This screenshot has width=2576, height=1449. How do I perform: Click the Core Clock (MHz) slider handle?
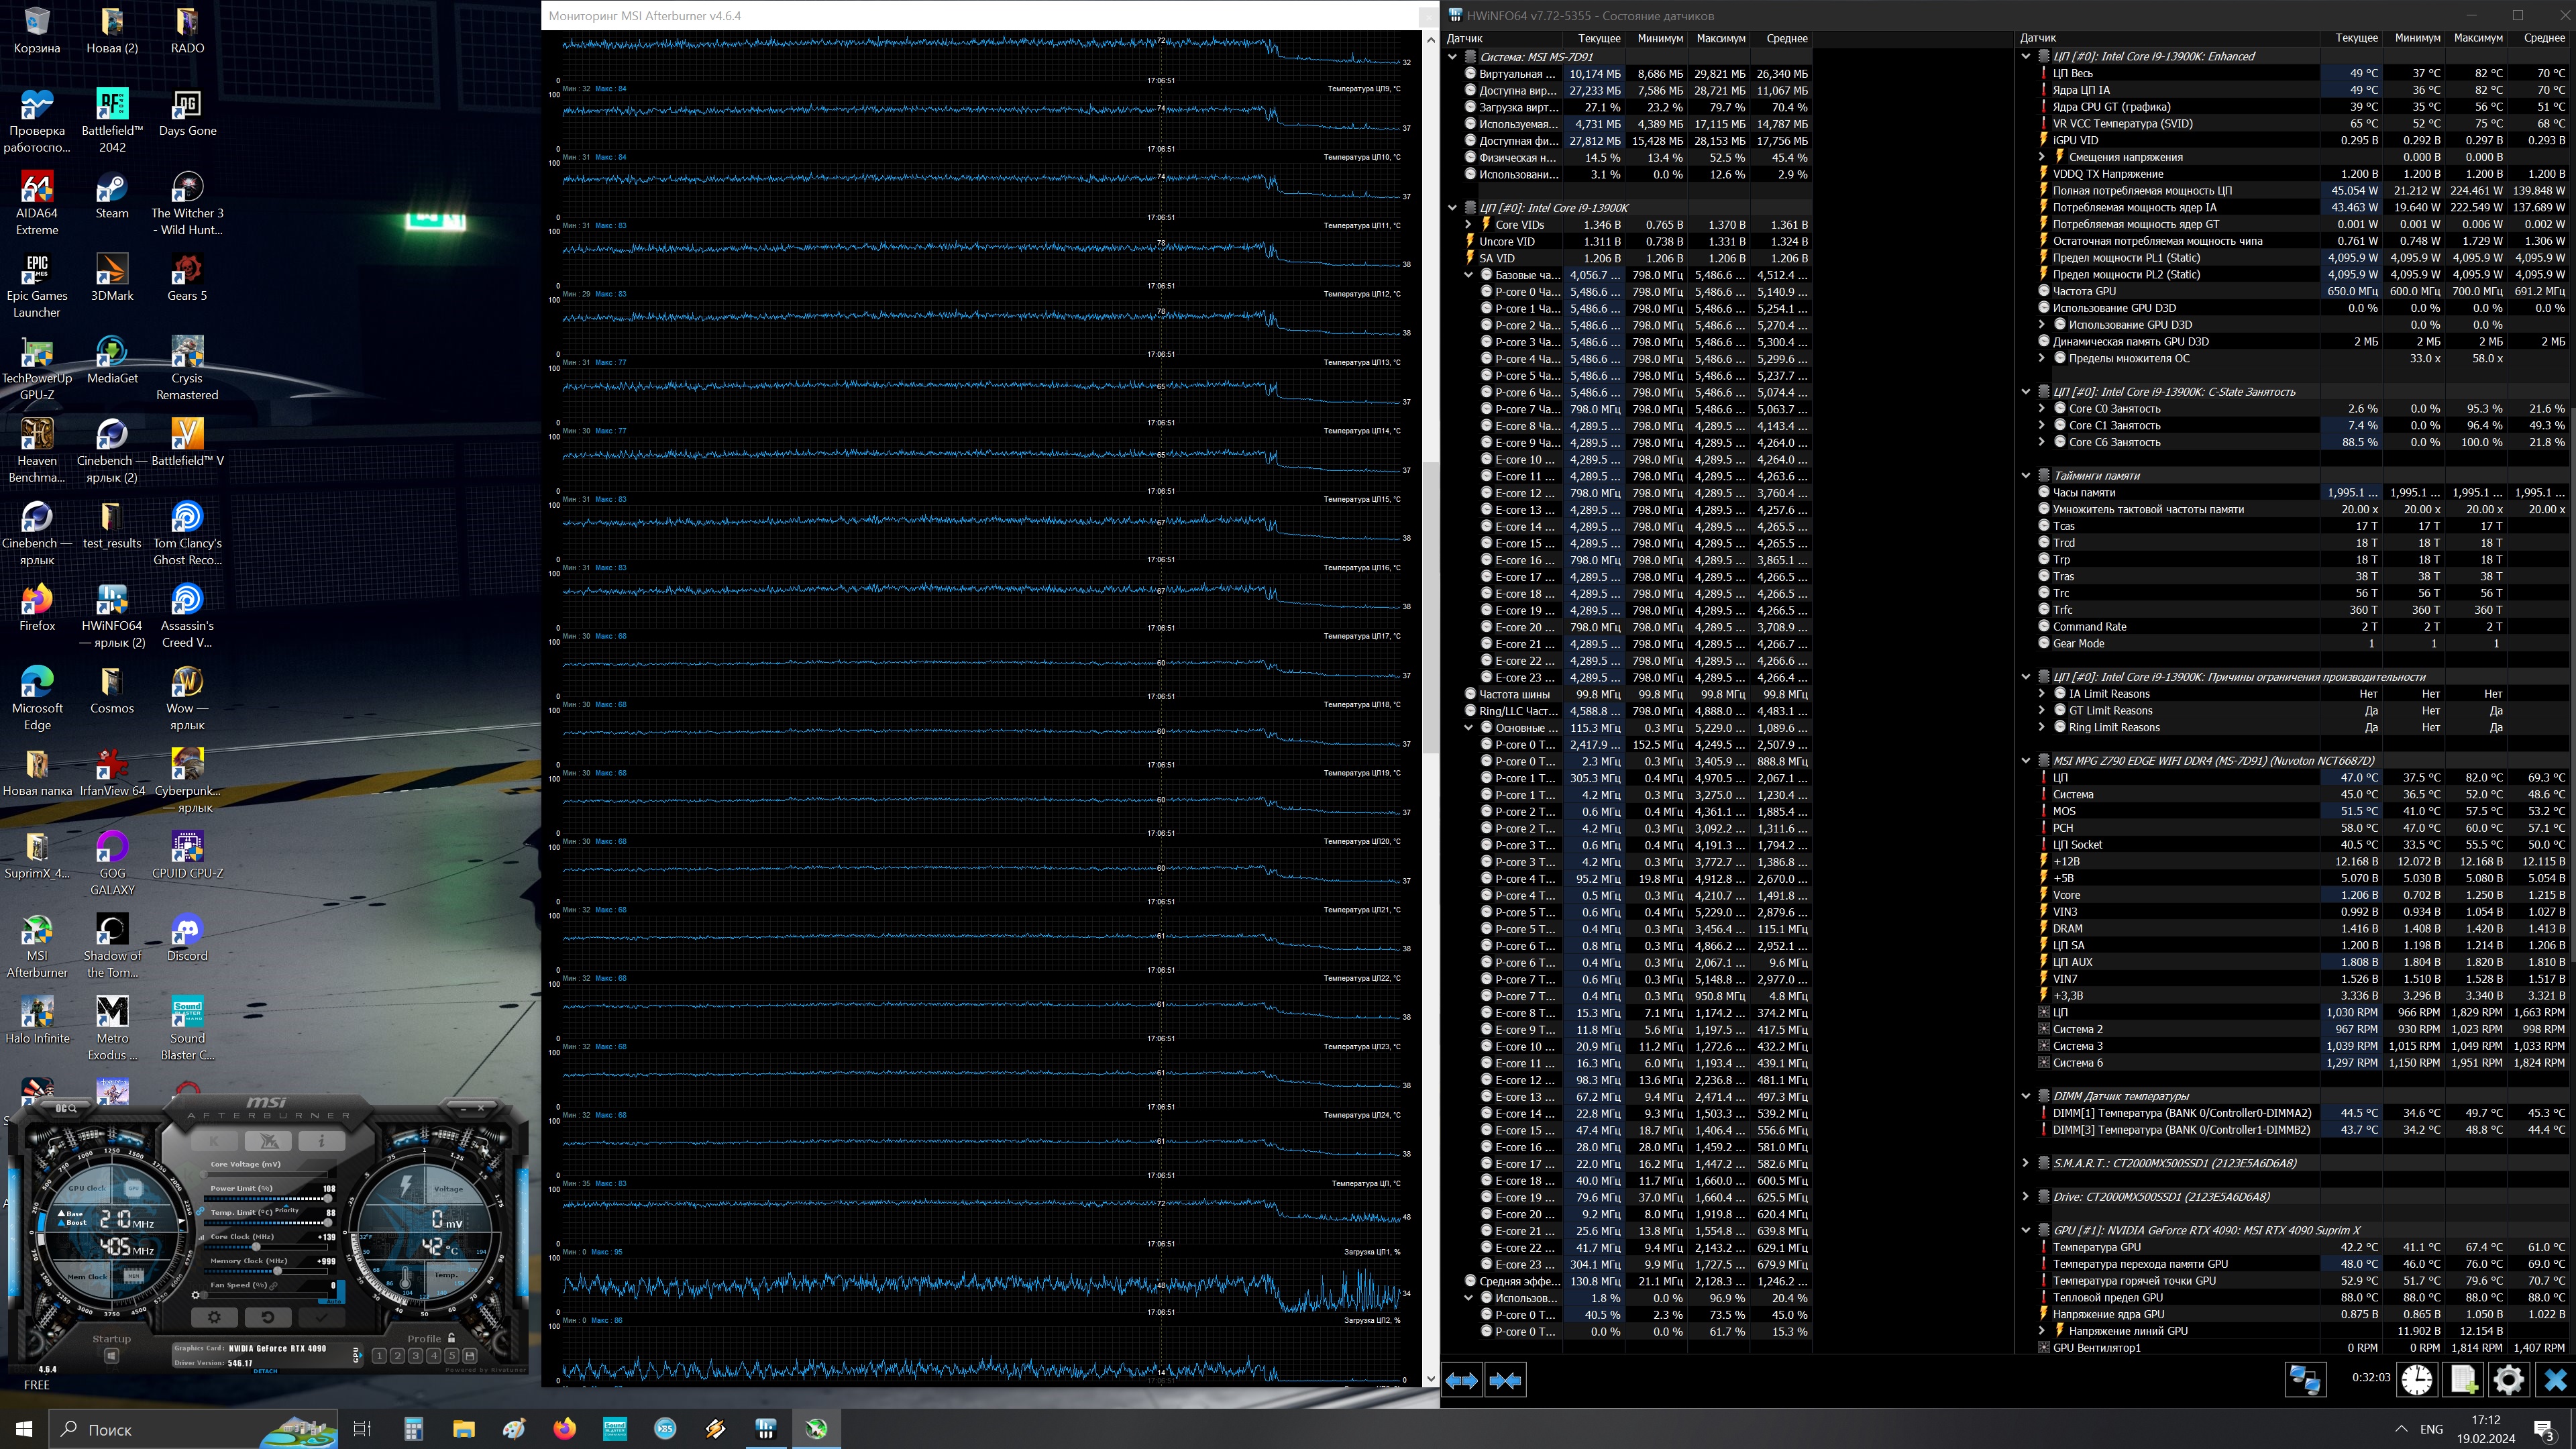(x=256, y=1247)
